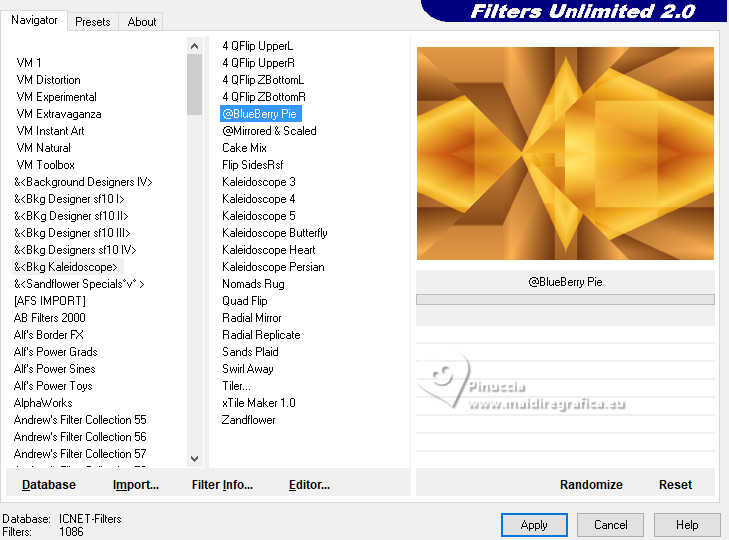Click the empty slider bar under @BlueBerry Pie
The height and width of the screenshot is (540, 729).
point(565,299)
